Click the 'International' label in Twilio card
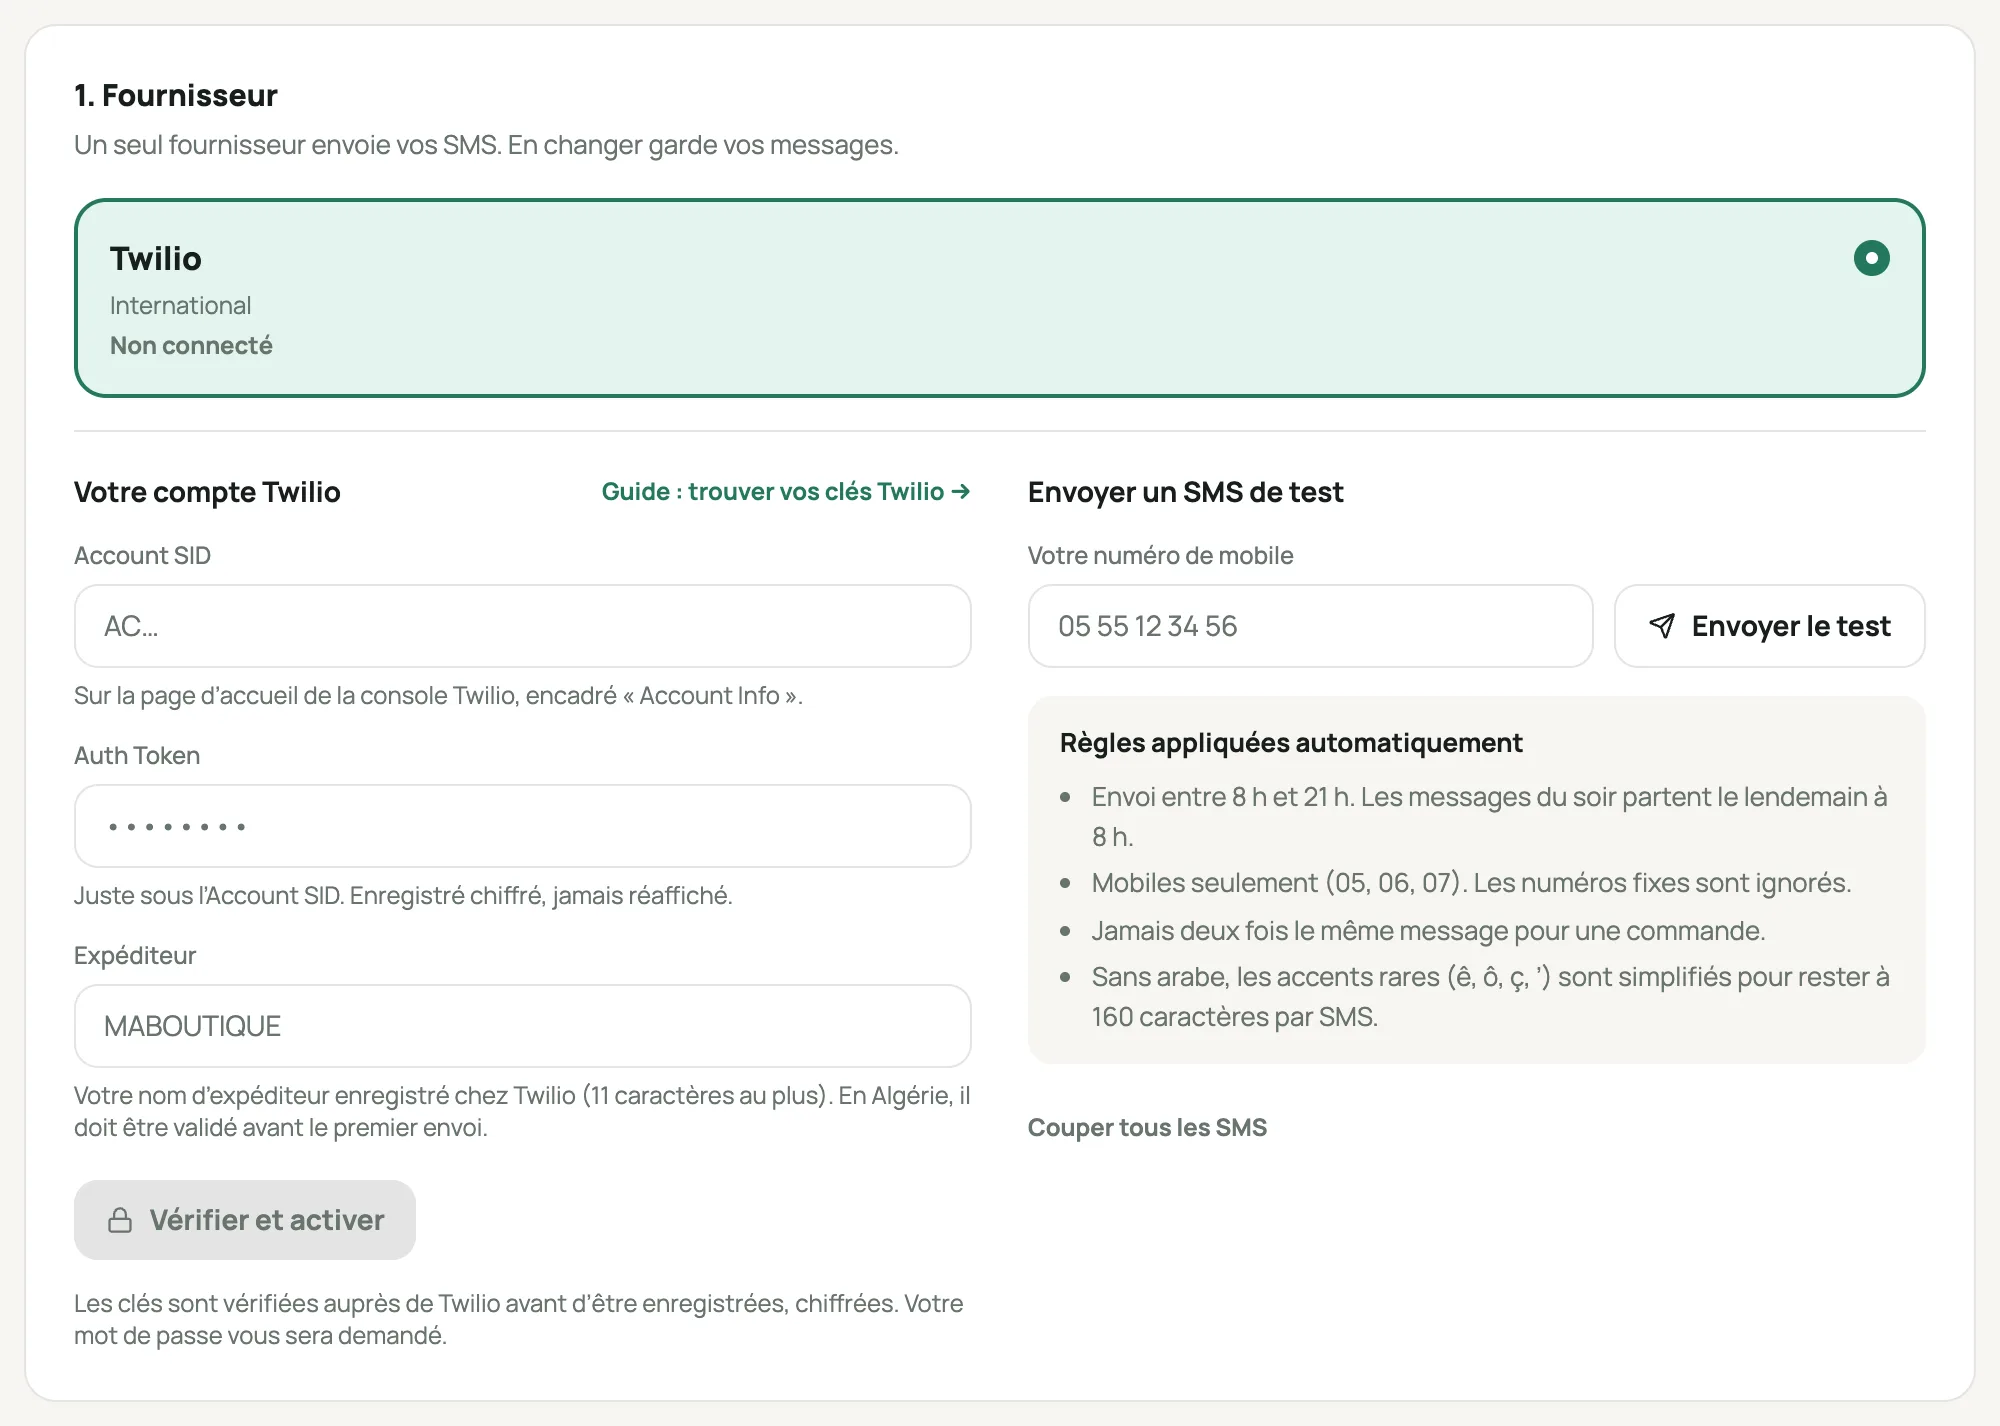The height and width of the screenshot is (1426, 2000). tap(180, 305)
